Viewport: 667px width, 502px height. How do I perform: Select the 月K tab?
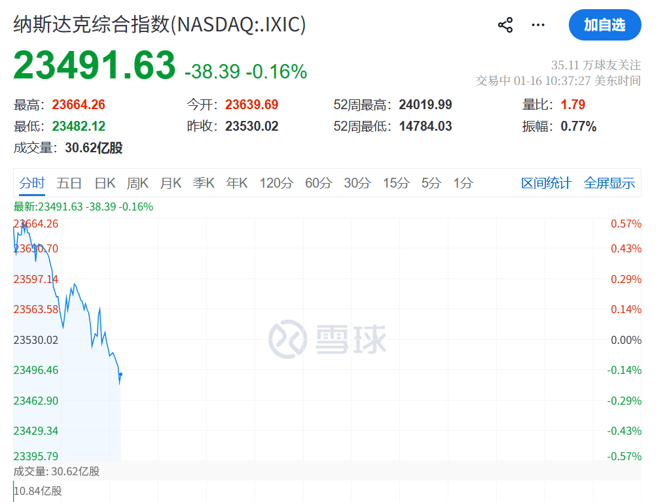(171, 183)
